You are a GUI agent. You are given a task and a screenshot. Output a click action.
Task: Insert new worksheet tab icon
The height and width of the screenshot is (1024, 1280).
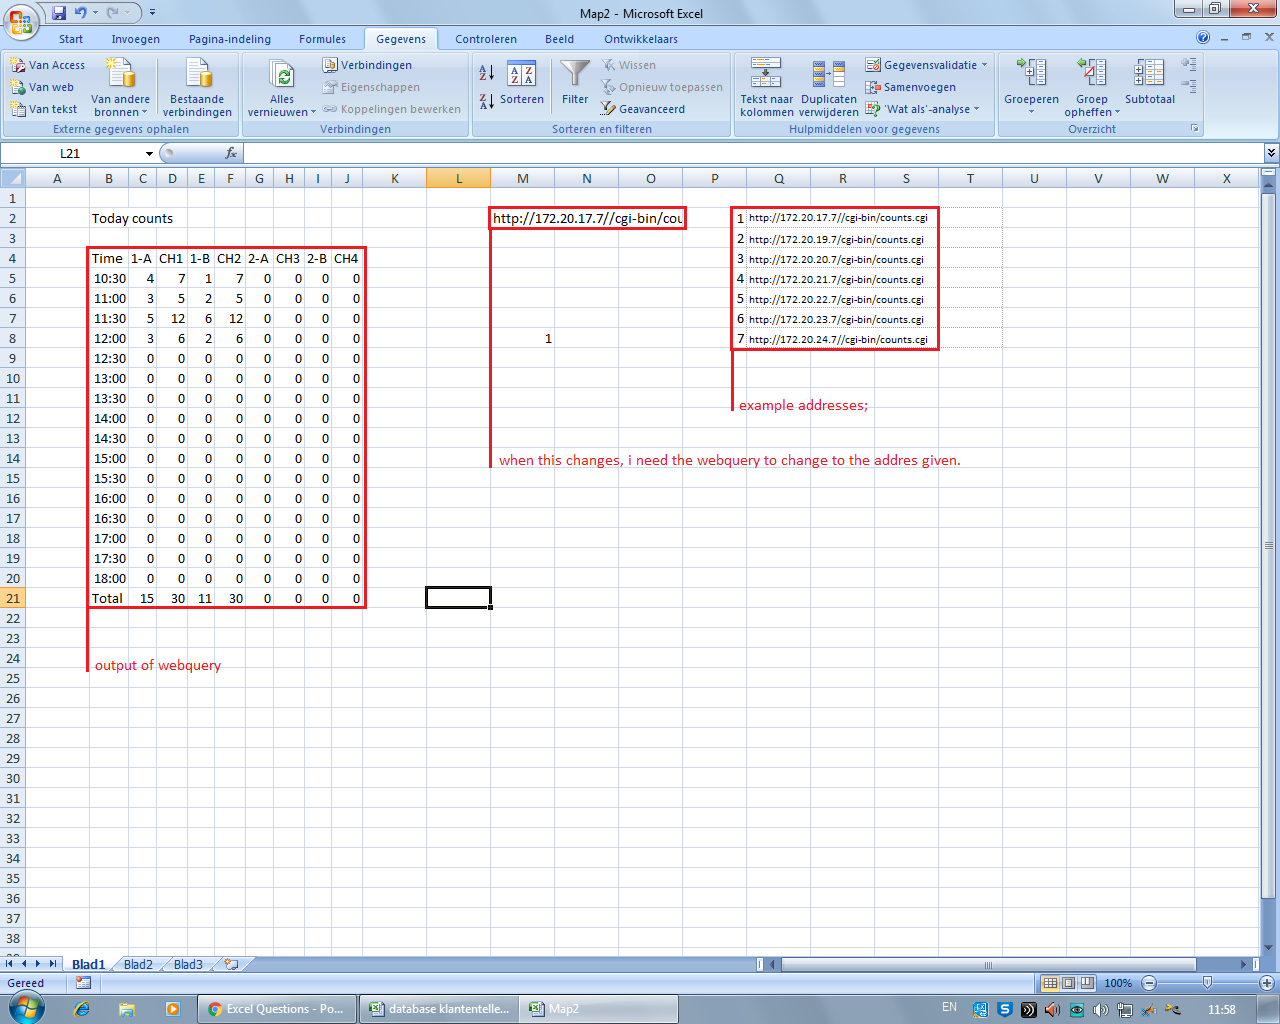(232, 965)
